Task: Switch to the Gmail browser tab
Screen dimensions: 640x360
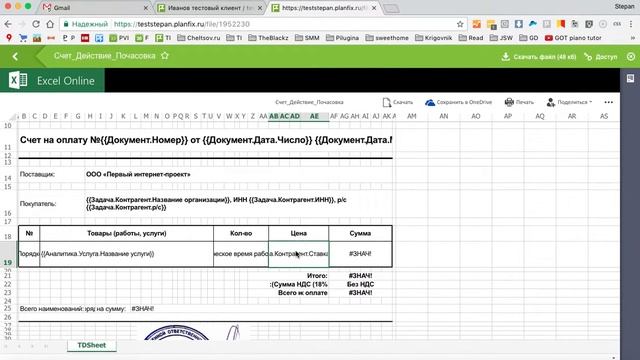Action: tap(94, 8)
